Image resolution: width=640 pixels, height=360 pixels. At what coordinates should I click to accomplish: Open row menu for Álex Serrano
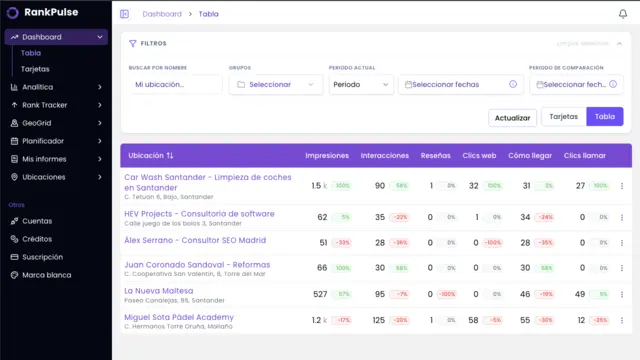622,243
